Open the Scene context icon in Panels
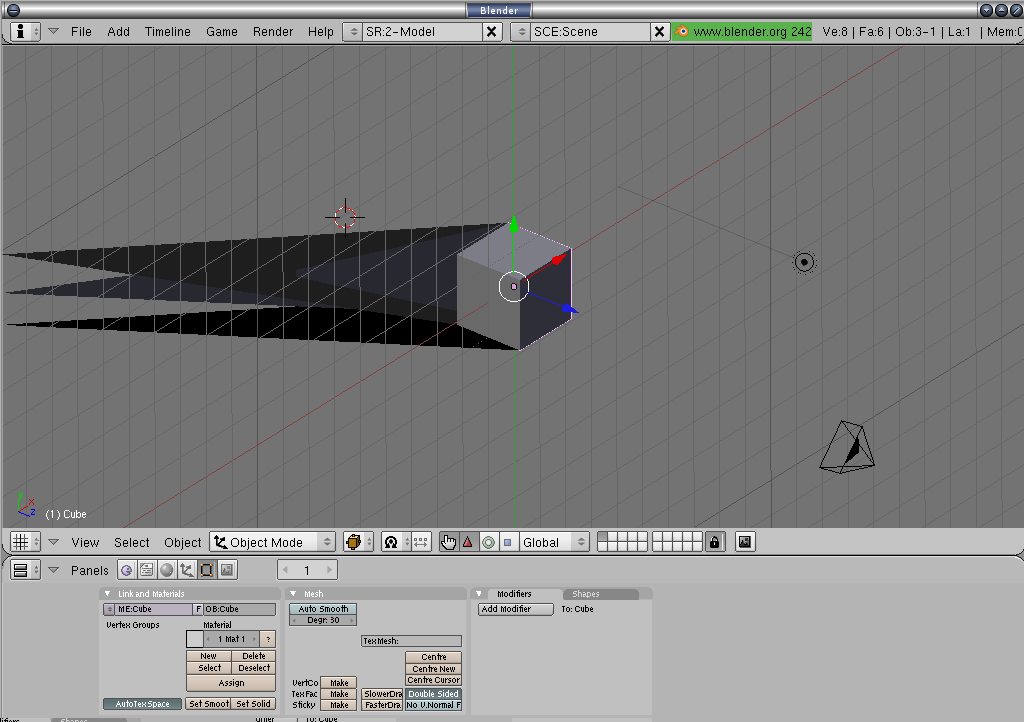This screenshot has width=1024, height=722. tap(227, 570)
